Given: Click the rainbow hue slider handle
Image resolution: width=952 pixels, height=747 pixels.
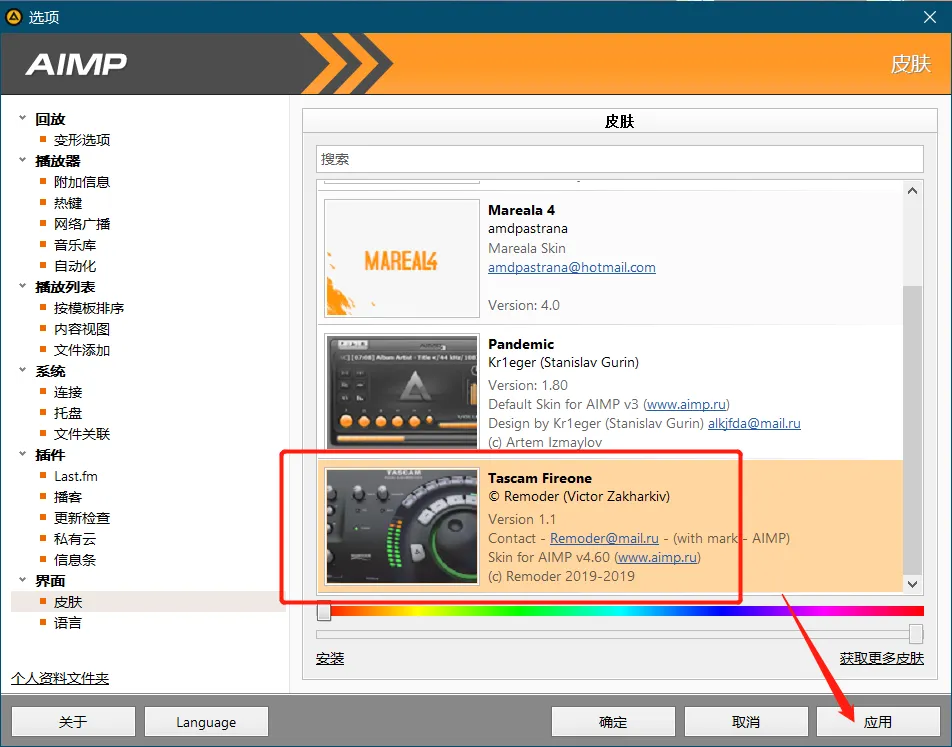Looking at the screenshot, I should click(x=324, y=611).
